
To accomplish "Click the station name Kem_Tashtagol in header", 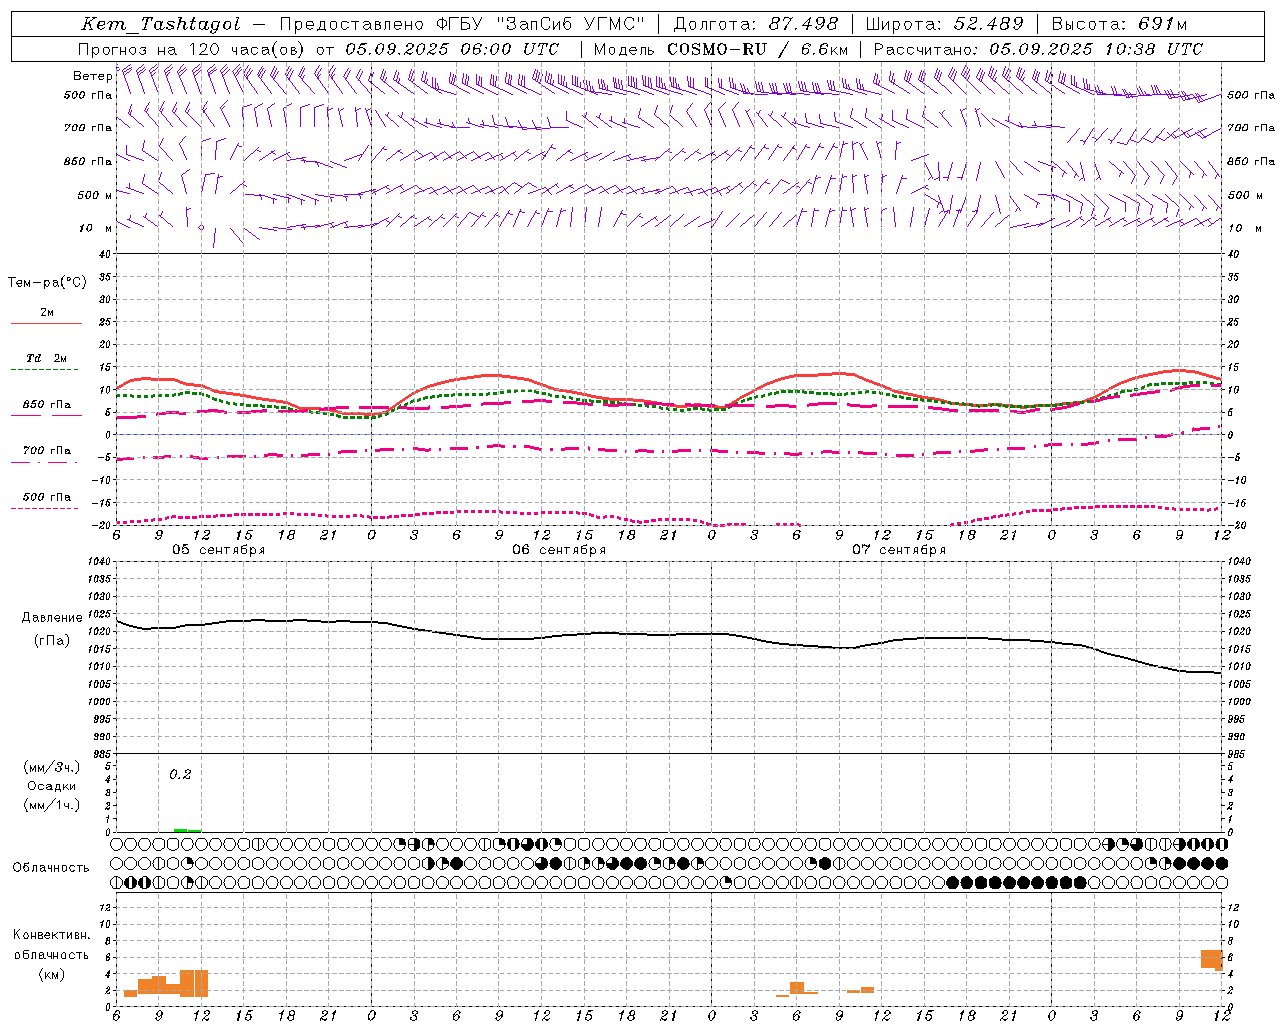I will (x=161, y=24).
